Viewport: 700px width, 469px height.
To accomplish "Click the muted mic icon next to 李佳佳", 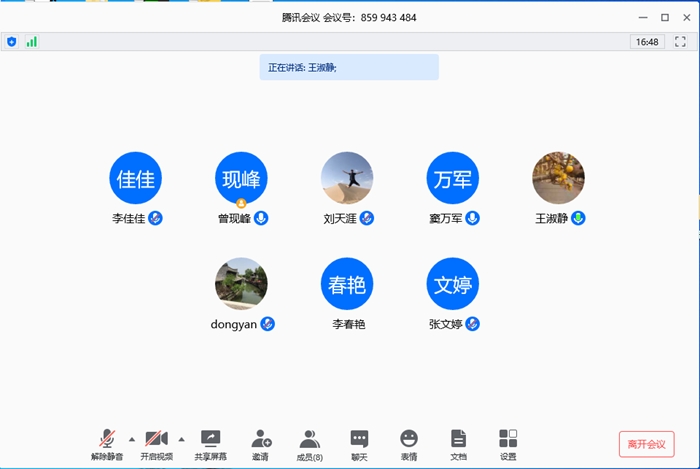I will click(155, 218).
